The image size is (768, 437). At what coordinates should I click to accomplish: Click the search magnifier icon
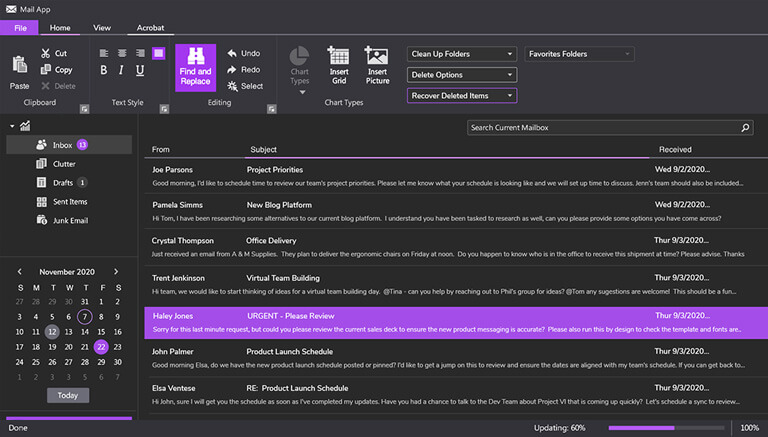pyautogui.click(x=745, y=128)
